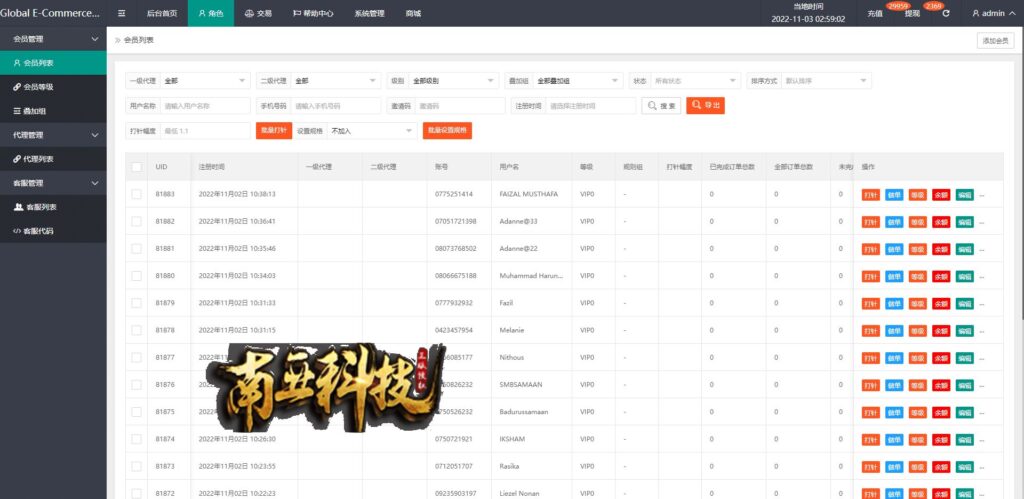The width and height of the screenshot is (1024, 499).
Task: Open 代理列表 in sidebar
Action: (x=53, y=159)
